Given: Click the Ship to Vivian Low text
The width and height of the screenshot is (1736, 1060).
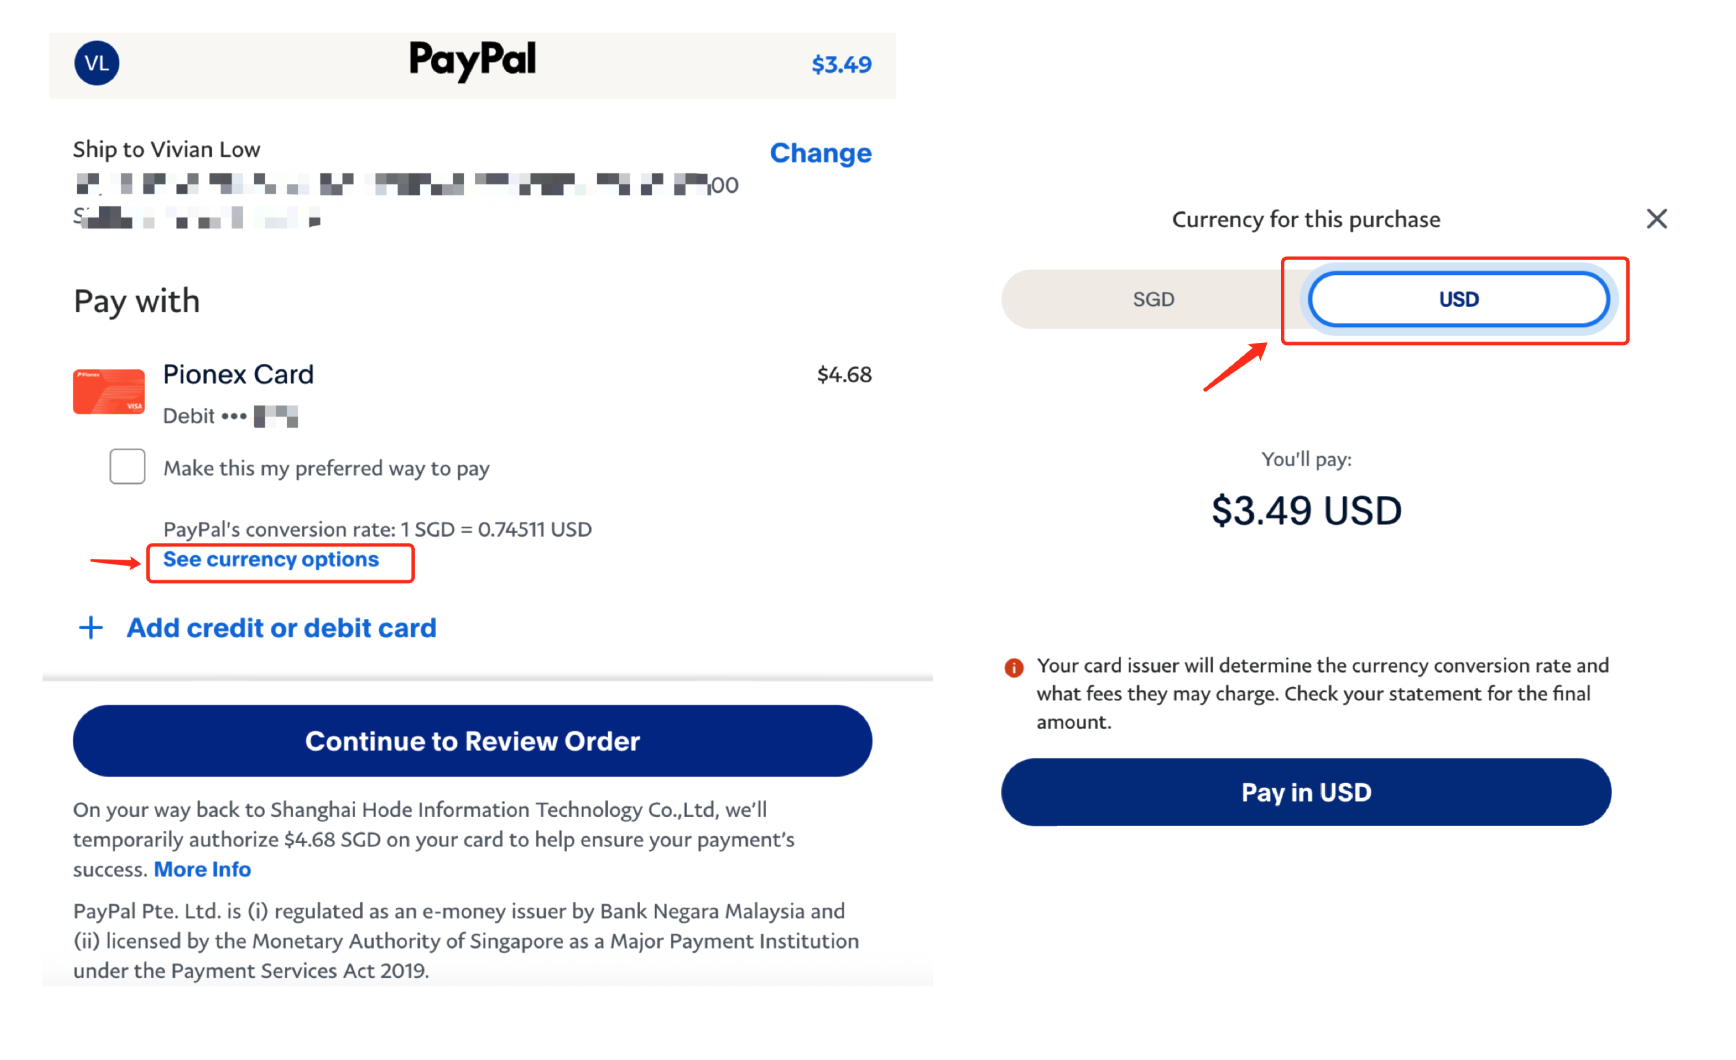Looking at the screenshot, I should point(166,148).
